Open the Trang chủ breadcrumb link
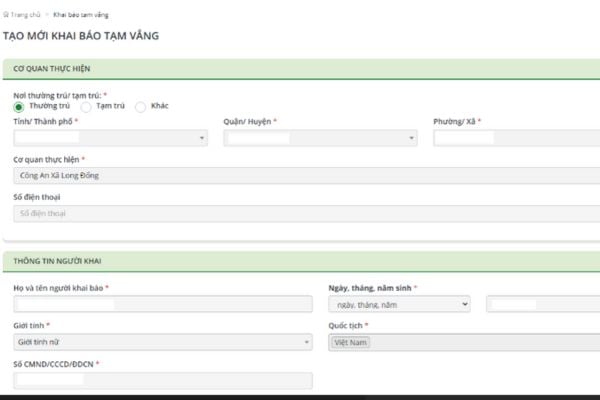 pos(27,15)
